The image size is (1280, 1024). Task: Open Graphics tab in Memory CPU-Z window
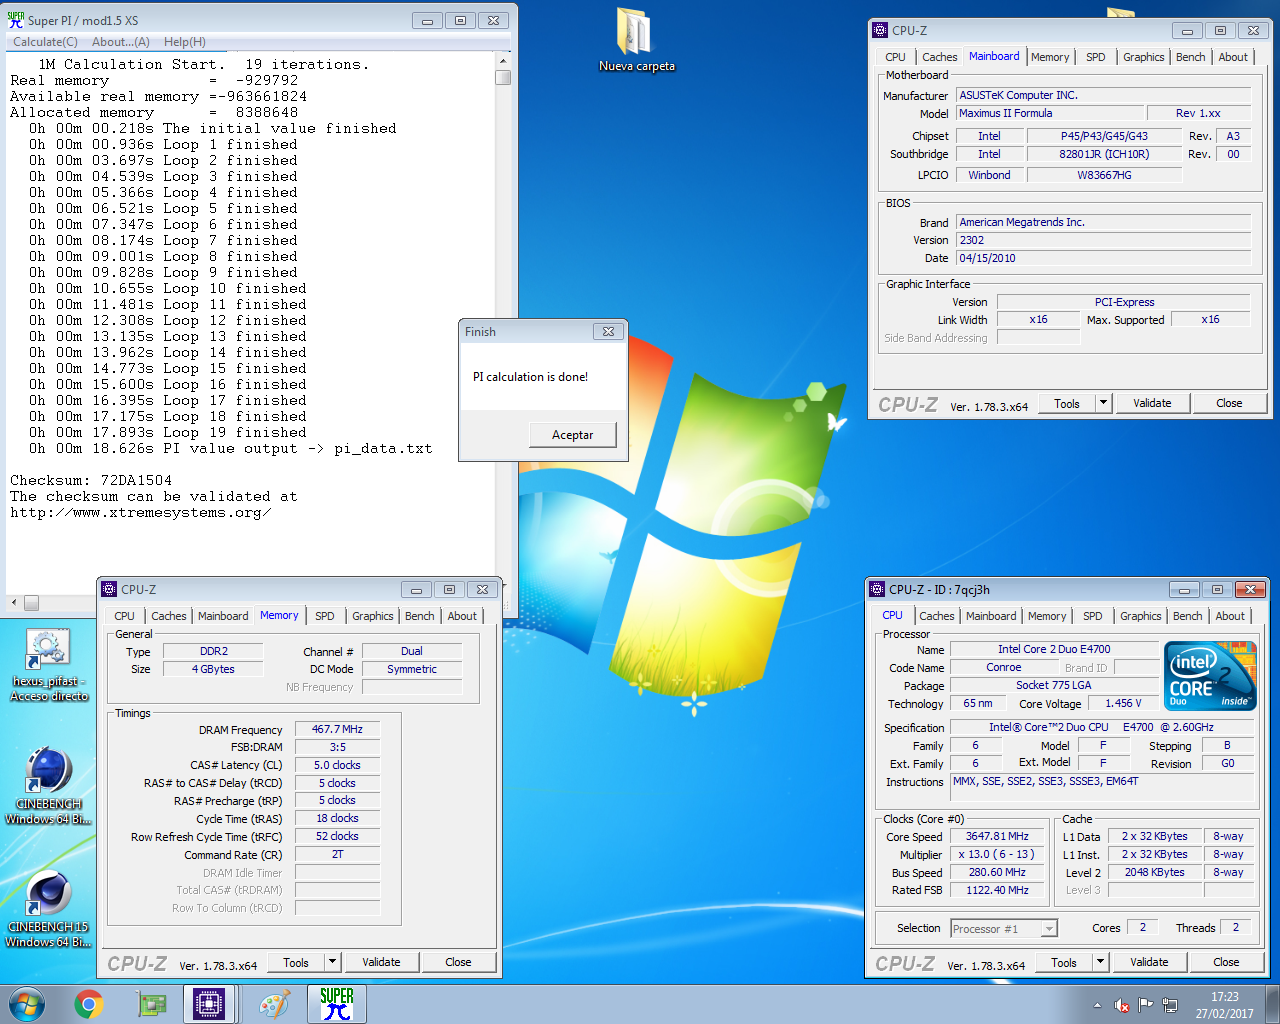[x=373, y=616]
